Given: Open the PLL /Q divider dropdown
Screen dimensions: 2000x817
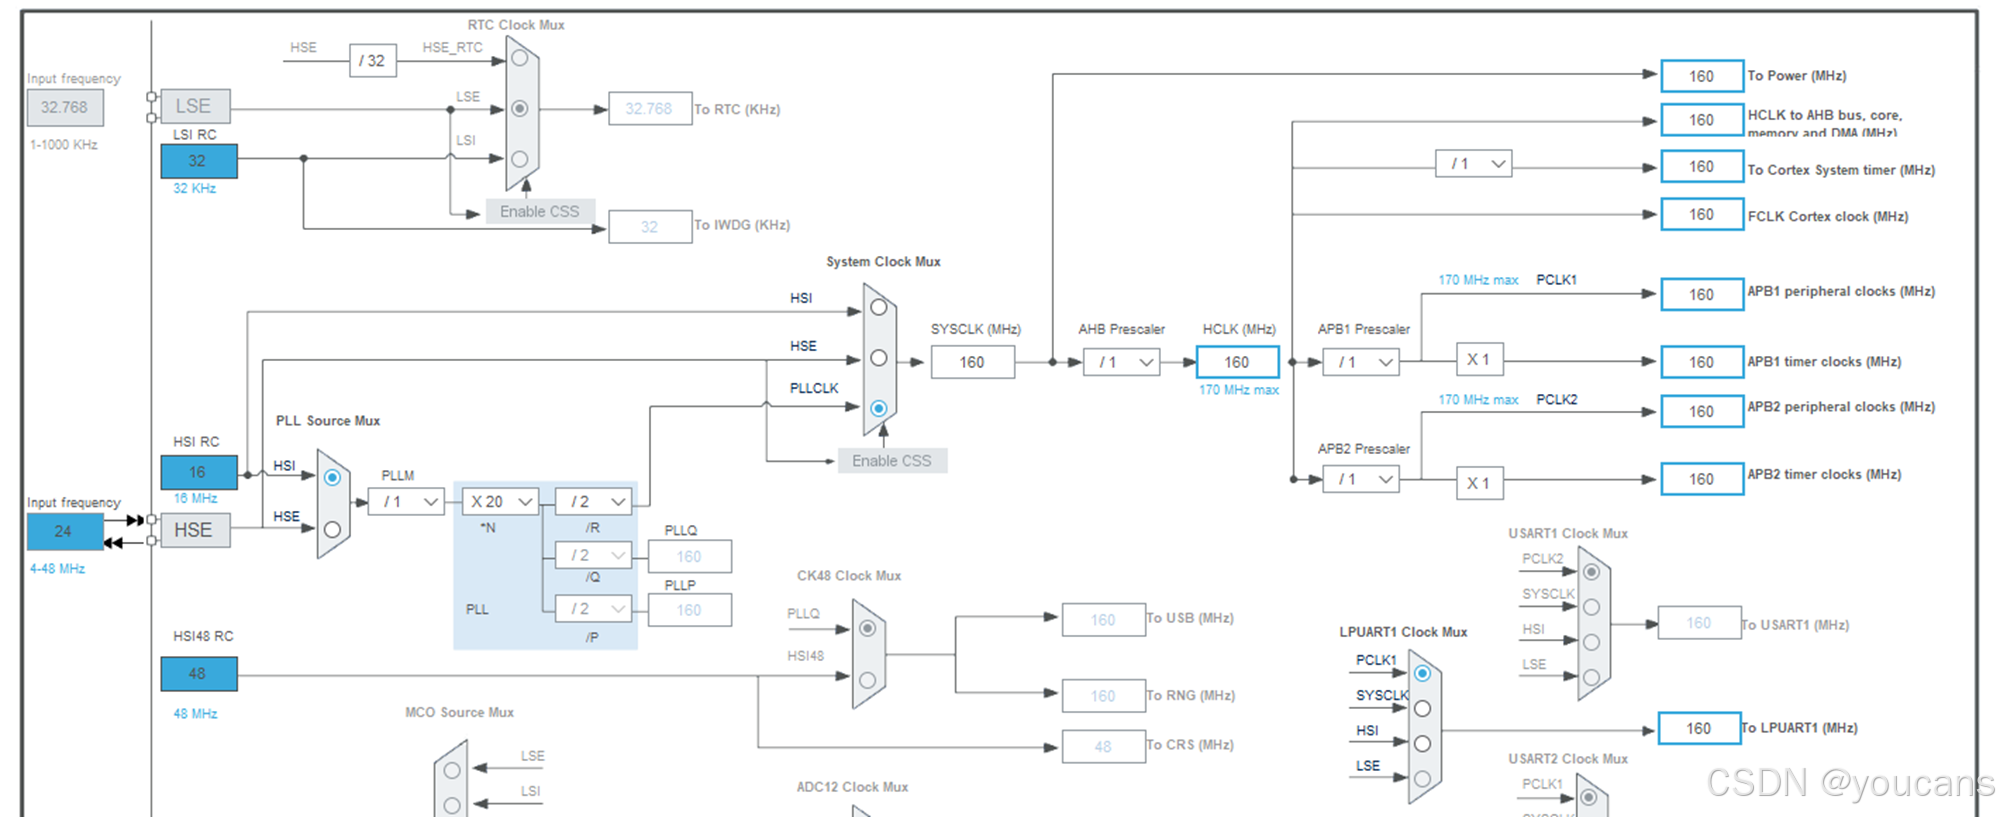Looking at the screenshot, I should [x=594, y=555].
